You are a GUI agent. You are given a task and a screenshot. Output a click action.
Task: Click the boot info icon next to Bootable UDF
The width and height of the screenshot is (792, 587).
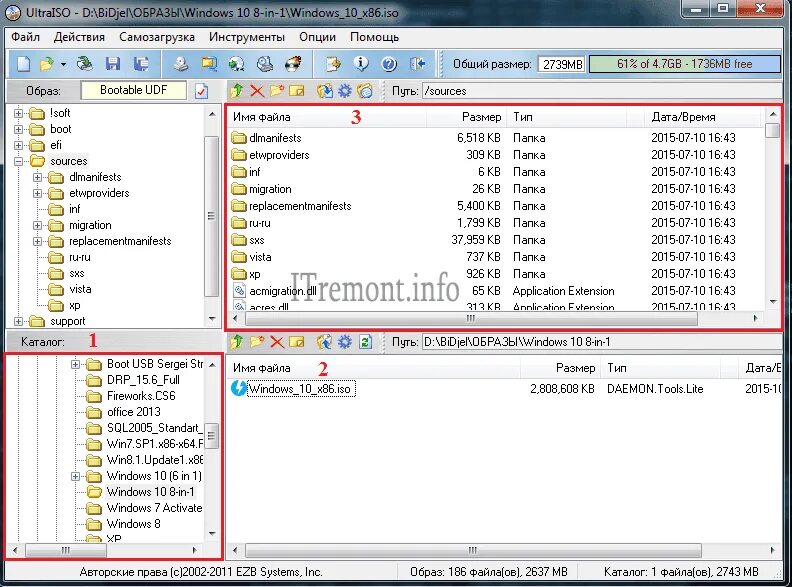201,91
